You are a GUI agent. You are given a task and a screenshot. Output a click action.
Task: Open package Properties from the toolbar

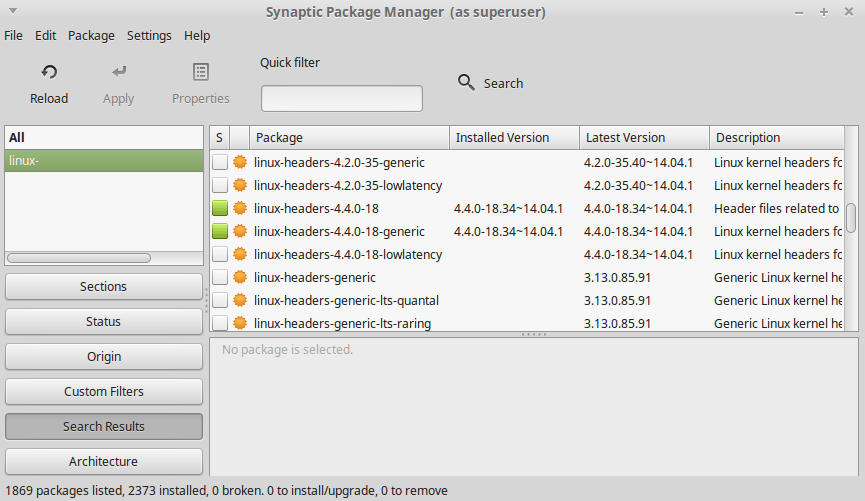coord(201,73)
